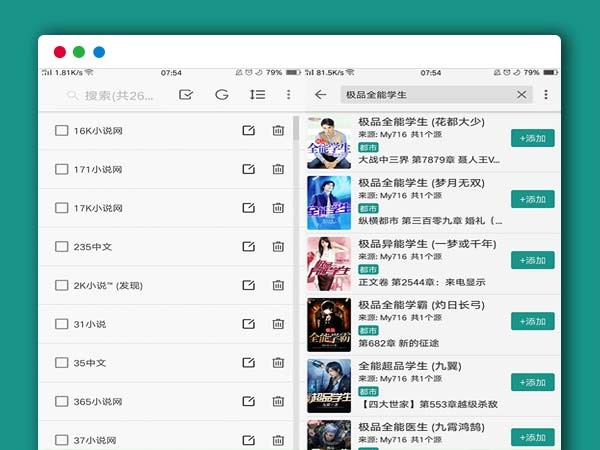Edit the 16K小说网 source

point(248,131)
